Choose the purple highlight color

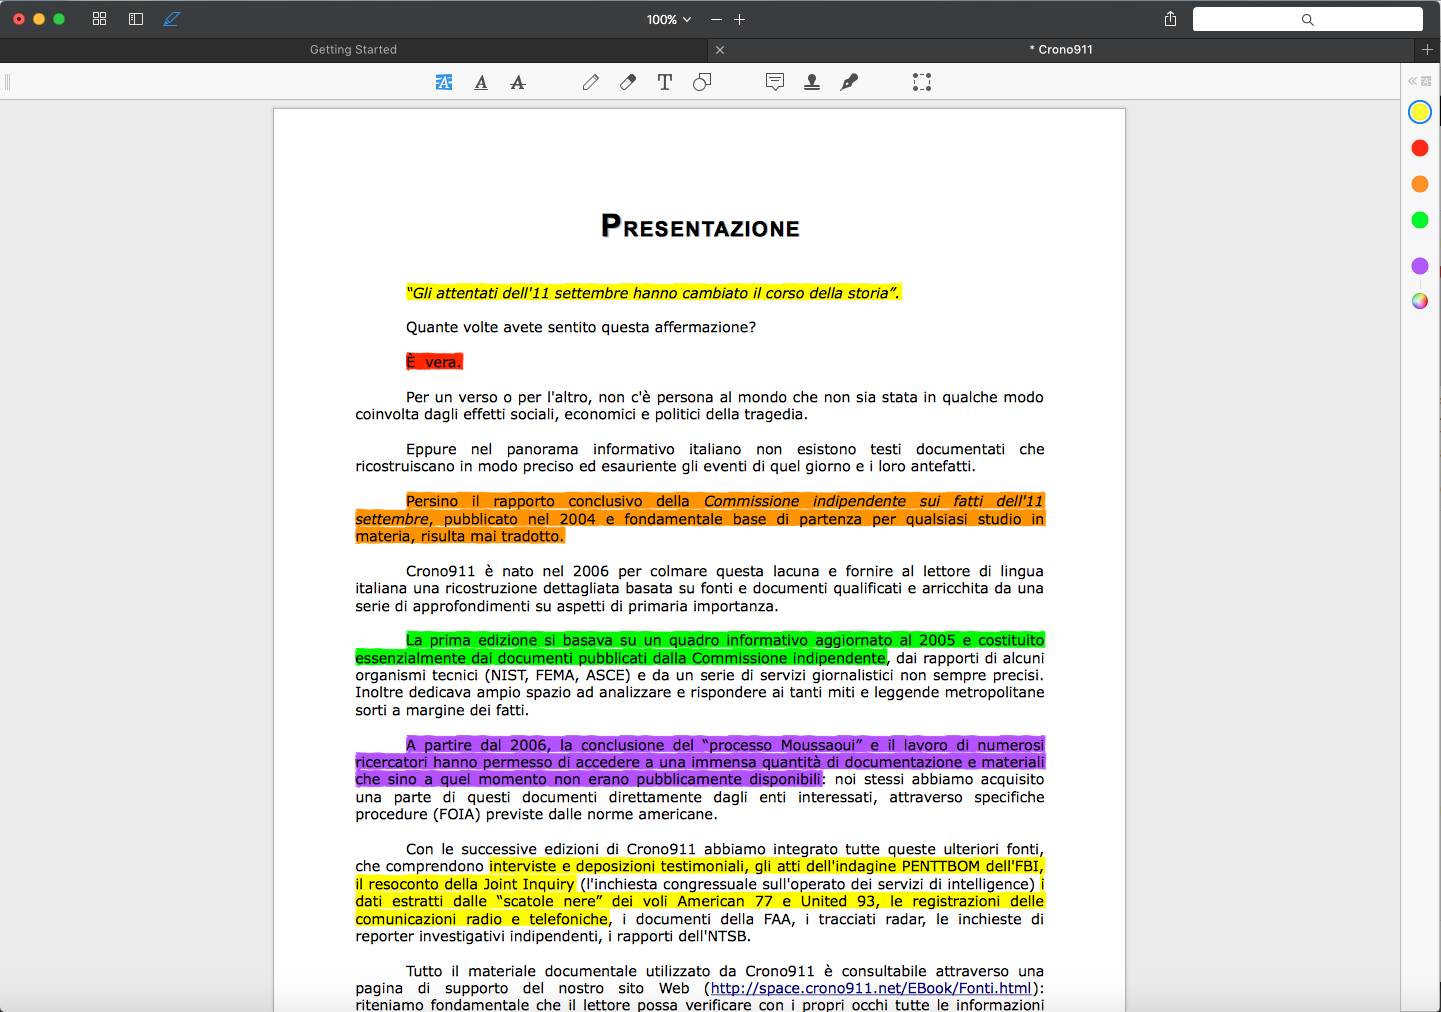coord(1420,266)
